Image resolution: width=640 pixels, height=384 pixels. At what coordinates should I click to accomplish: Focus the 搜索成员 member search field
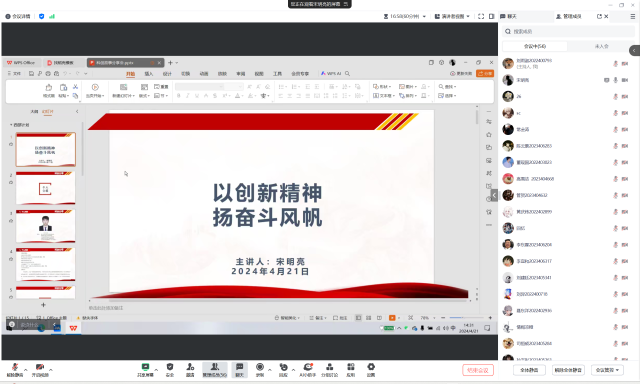[568, 31]
